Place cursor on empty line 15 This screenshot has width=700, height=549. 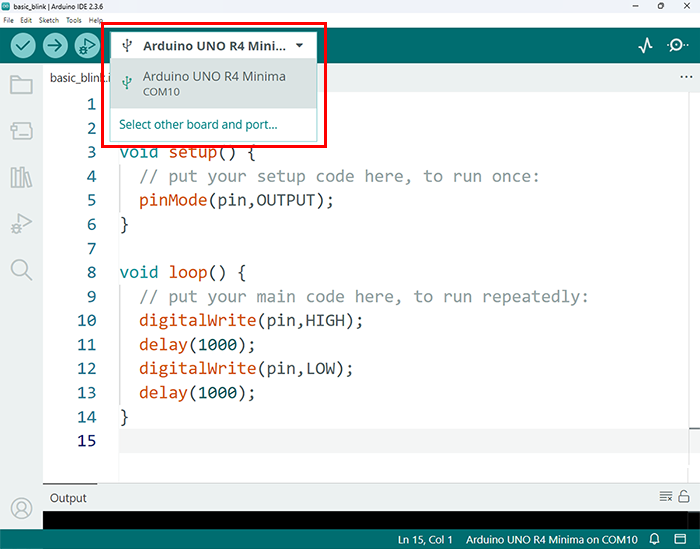[x=403, y=441]
